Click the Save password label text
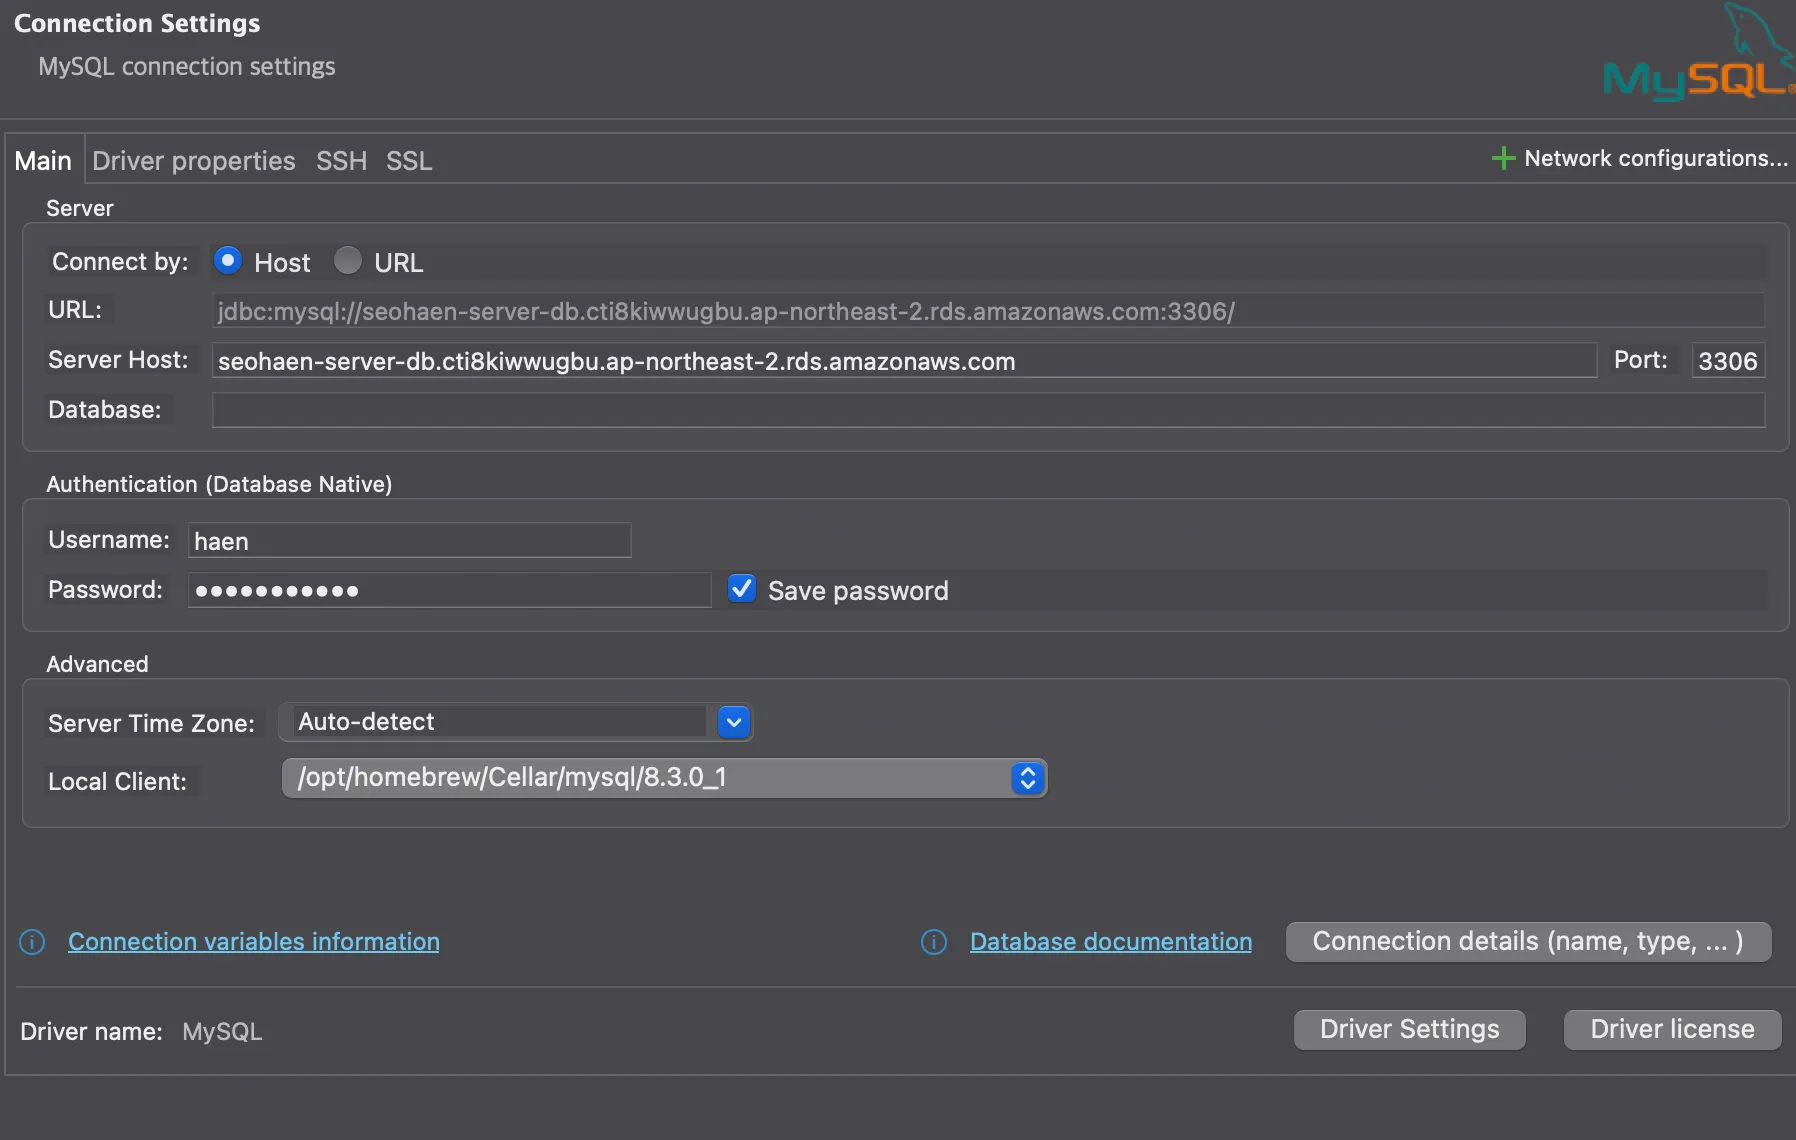1796x1140 pixels. (x=858, y=591)
